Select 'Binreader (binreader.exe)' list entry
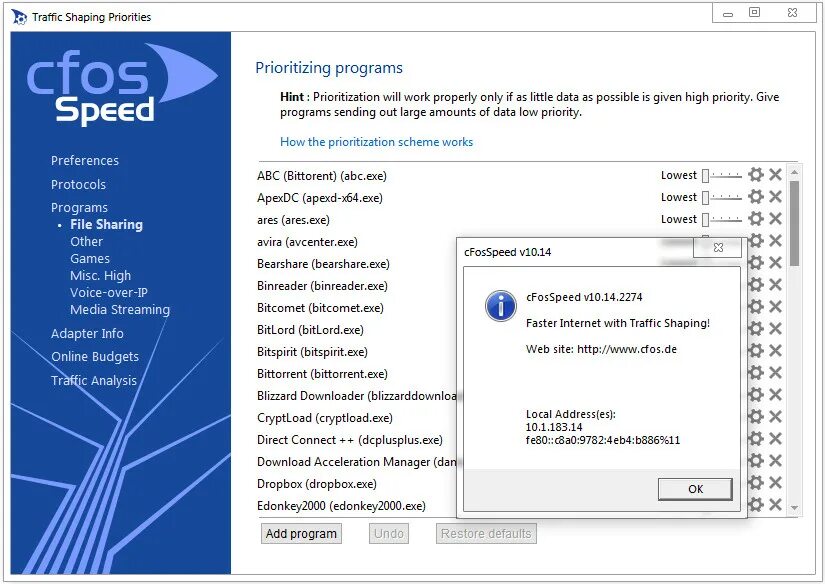Image resolution: width=825 pixels, height=584 pixels. (322, 286)
